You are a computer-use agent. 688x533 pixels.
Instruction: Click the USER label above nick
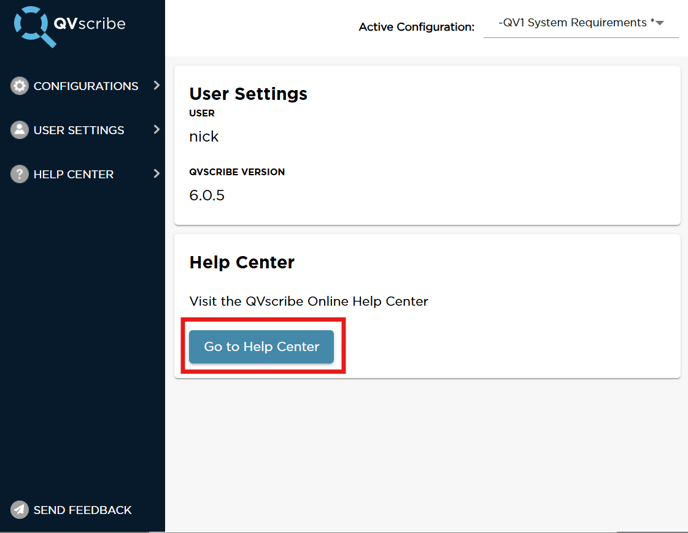(202, 113)
